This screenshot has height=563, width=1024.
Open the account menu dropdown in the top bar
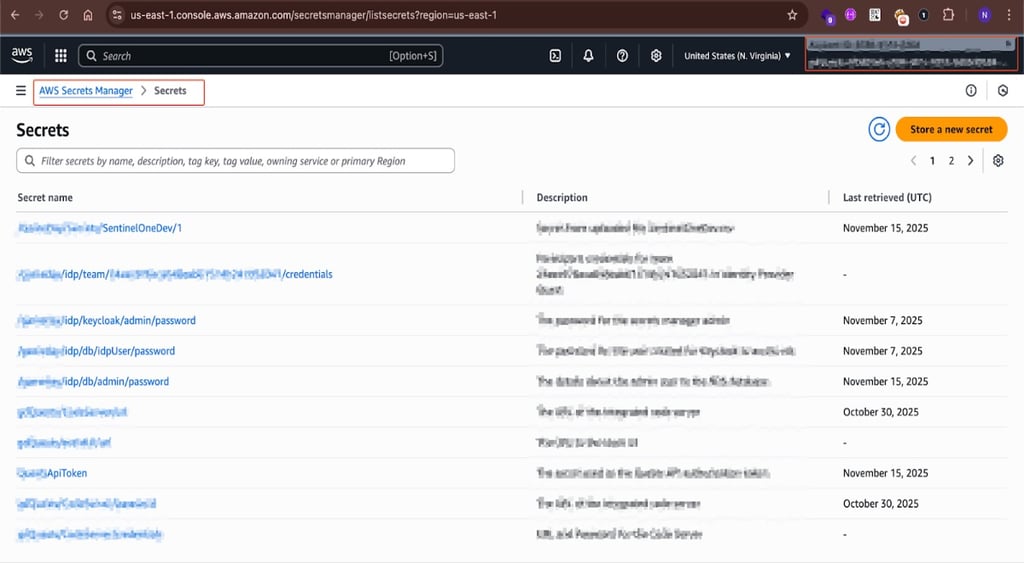[x=910, y=54]
